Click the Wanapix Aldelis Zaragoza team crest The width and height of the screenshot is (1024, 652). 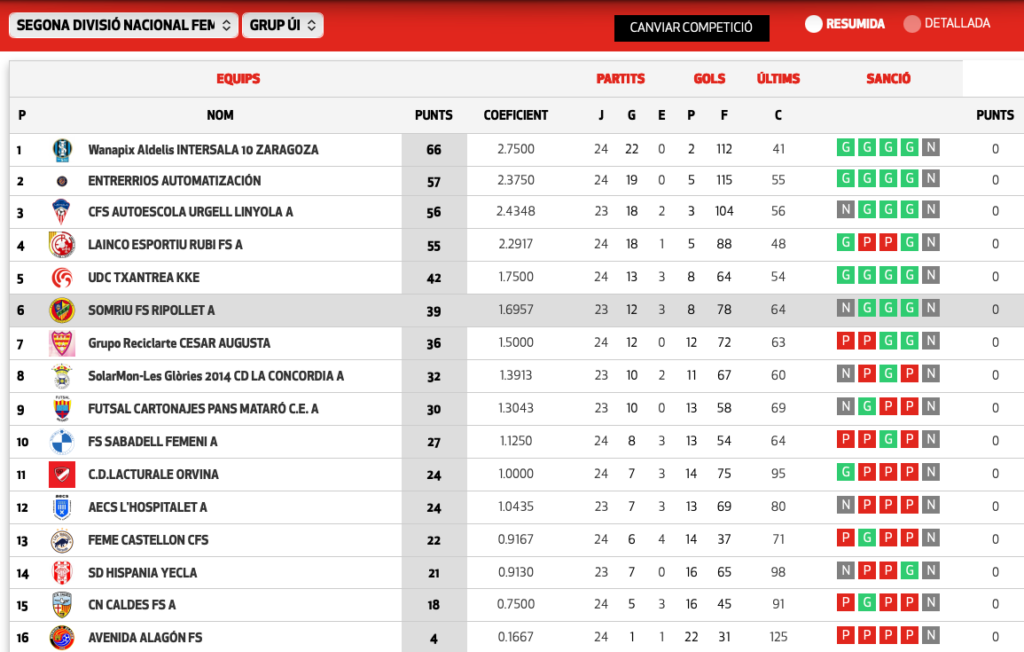point(61,150)
